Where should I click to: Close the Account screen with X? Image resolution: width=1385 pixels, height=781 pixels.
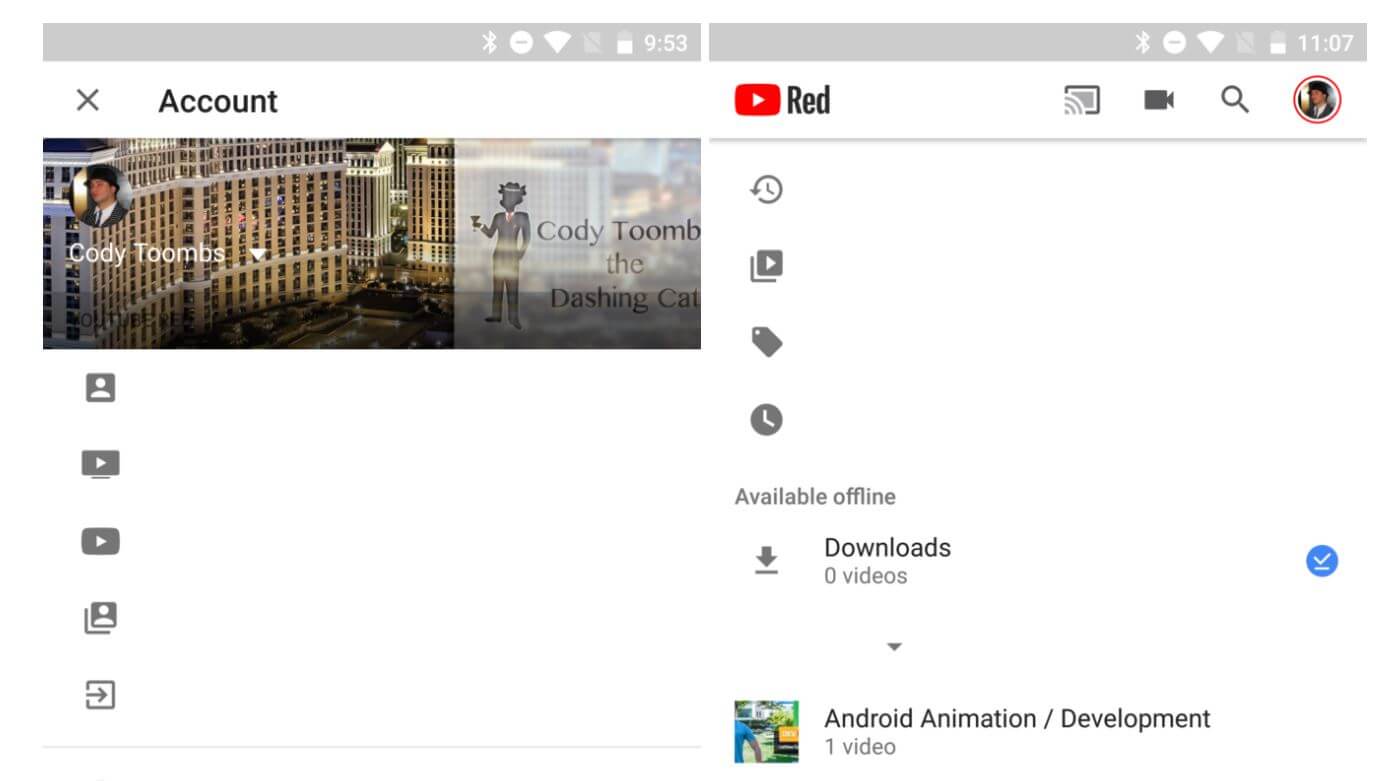[88, 100]
